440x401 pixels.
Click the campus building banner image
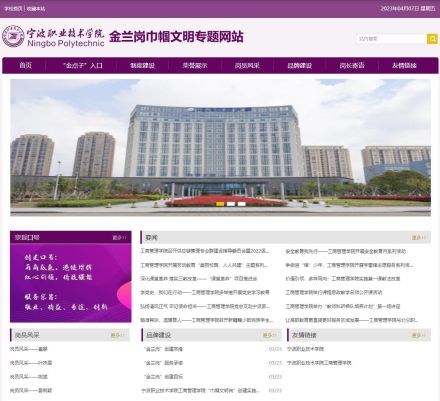(x=220, y=148)
